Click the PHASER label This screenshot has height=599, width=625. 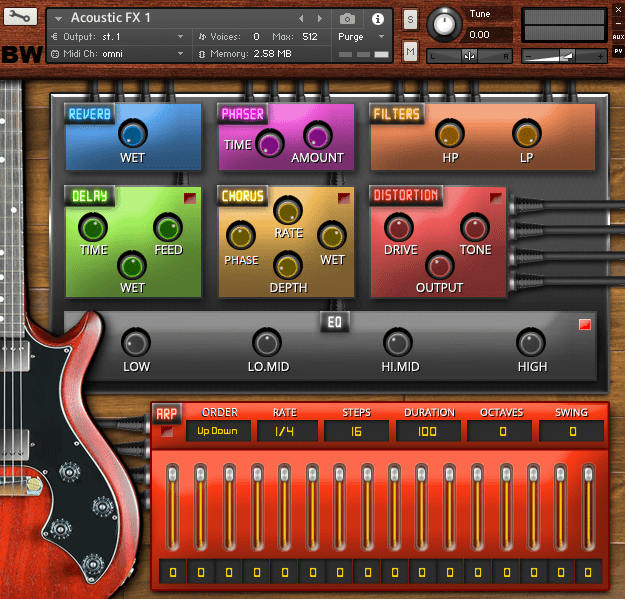tap(242, 114)
